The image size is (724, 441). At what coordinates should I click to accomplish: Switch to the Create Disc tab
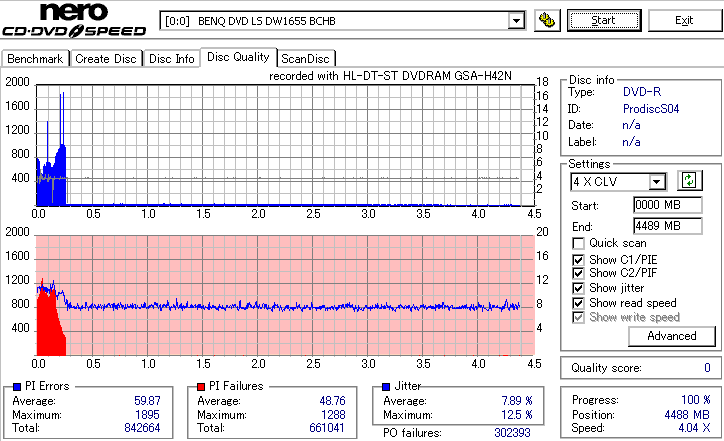[x=106, y=59]
